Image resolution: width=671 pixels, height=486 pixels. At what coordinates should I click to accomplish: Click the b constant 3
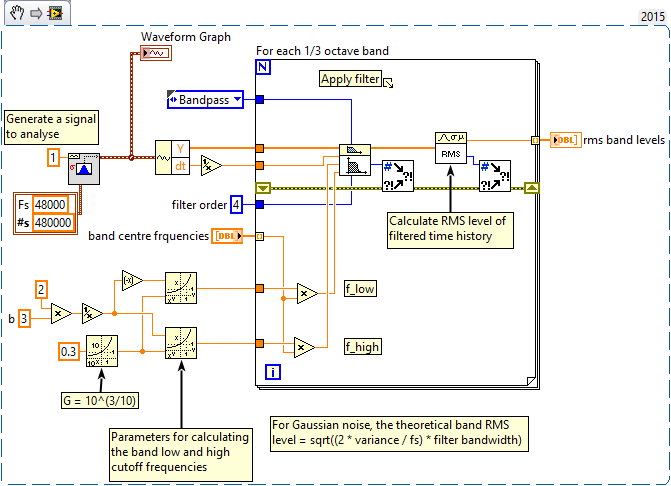click(24, 319)
